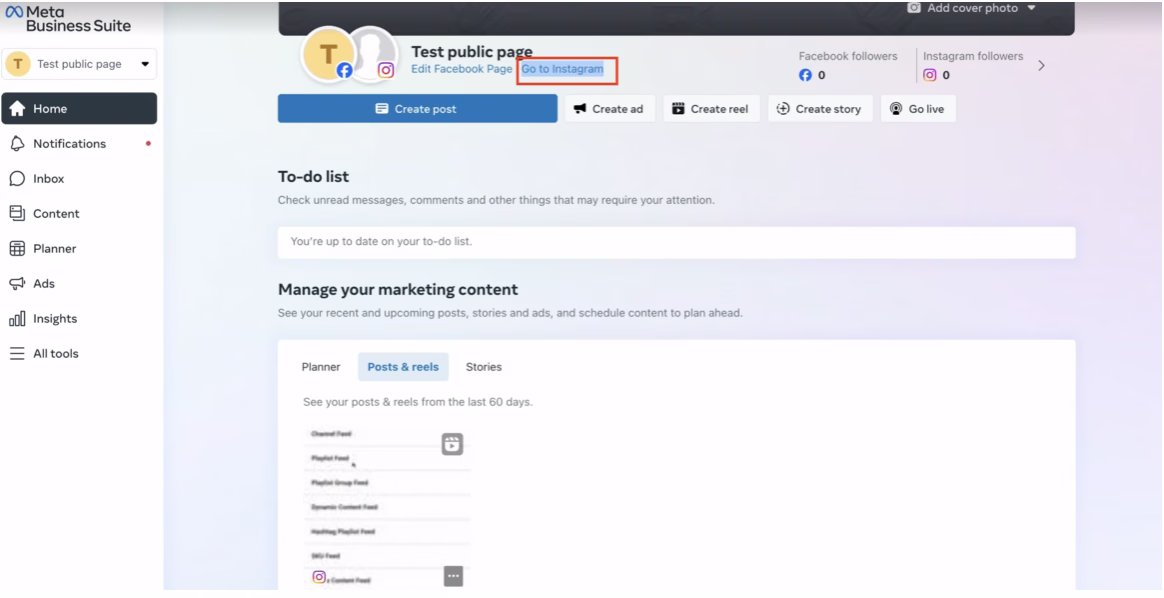The height and width of the screenshot is (598, 1164).
Task: Open Add cover photo dropdown
Action: [x=971, y=8]
